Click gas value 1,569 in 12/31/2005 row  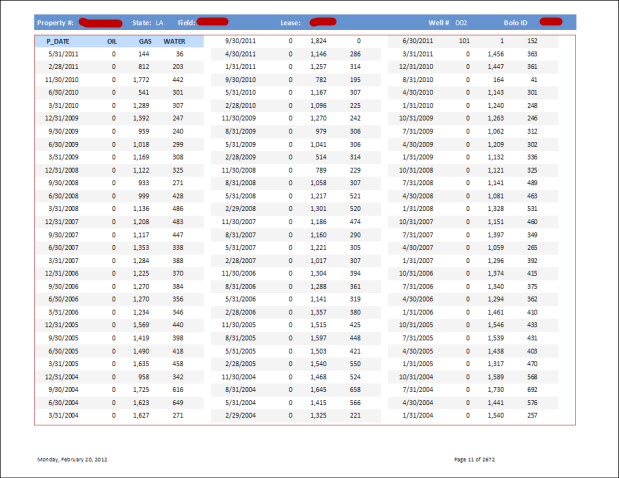click(141, 325)
